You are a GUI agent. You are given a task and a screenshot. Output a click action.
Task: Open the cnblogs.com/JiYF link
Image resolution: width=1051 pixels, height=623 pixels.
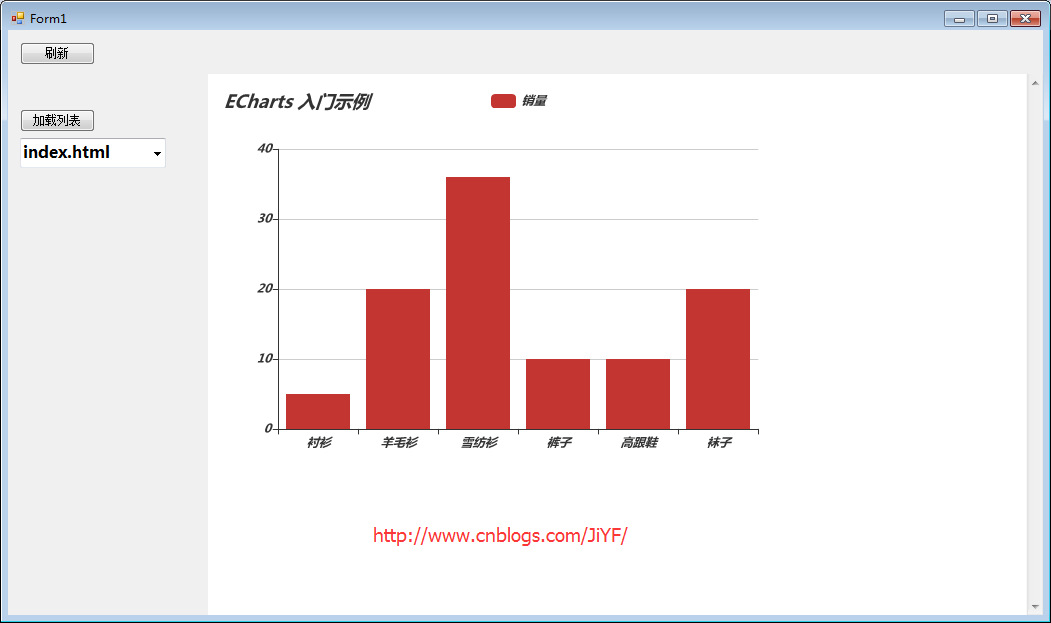tap(500, 535)
